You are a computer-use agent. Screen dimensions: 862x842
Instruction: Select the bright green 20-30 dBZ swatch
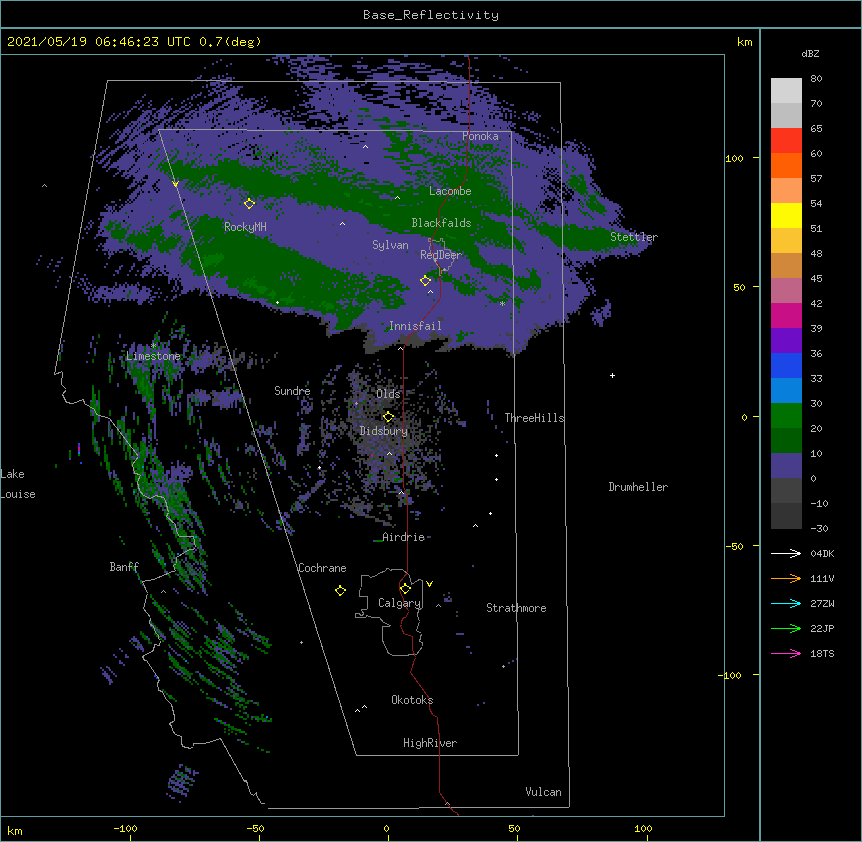pyautogui.click(x=786, y=416)
